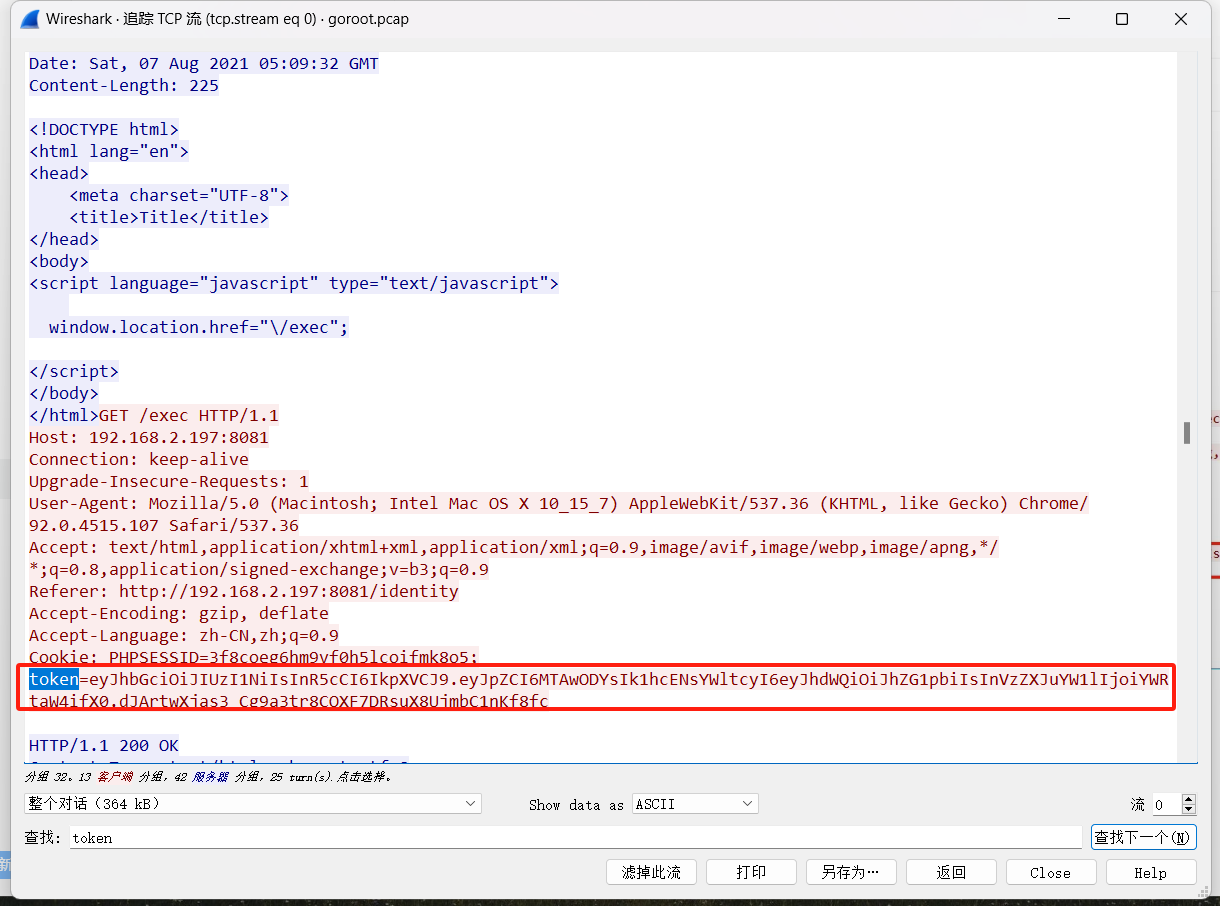Screen dimensions: 1220x906
Task: Click the Filter Out This Stream (滤掉此流) button
Action: [651, 872]
